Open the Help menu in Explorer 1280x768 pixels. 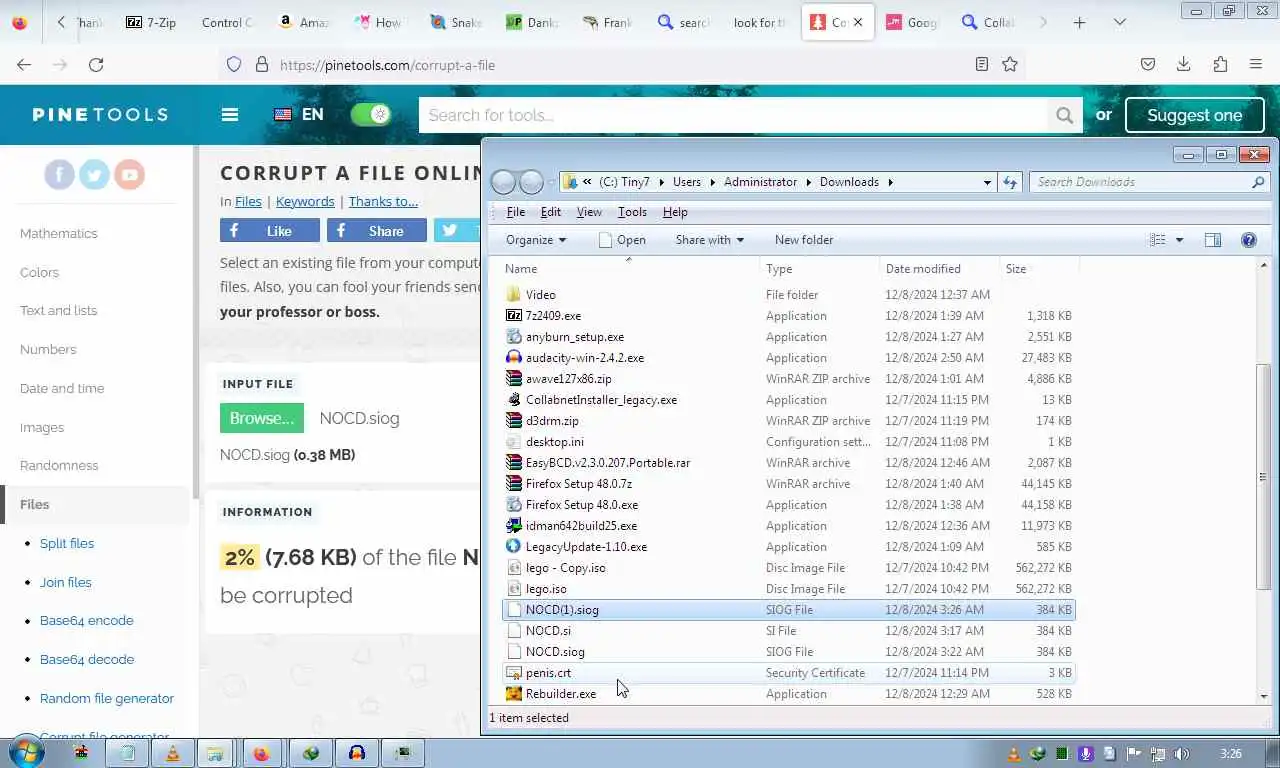[675, 212]
